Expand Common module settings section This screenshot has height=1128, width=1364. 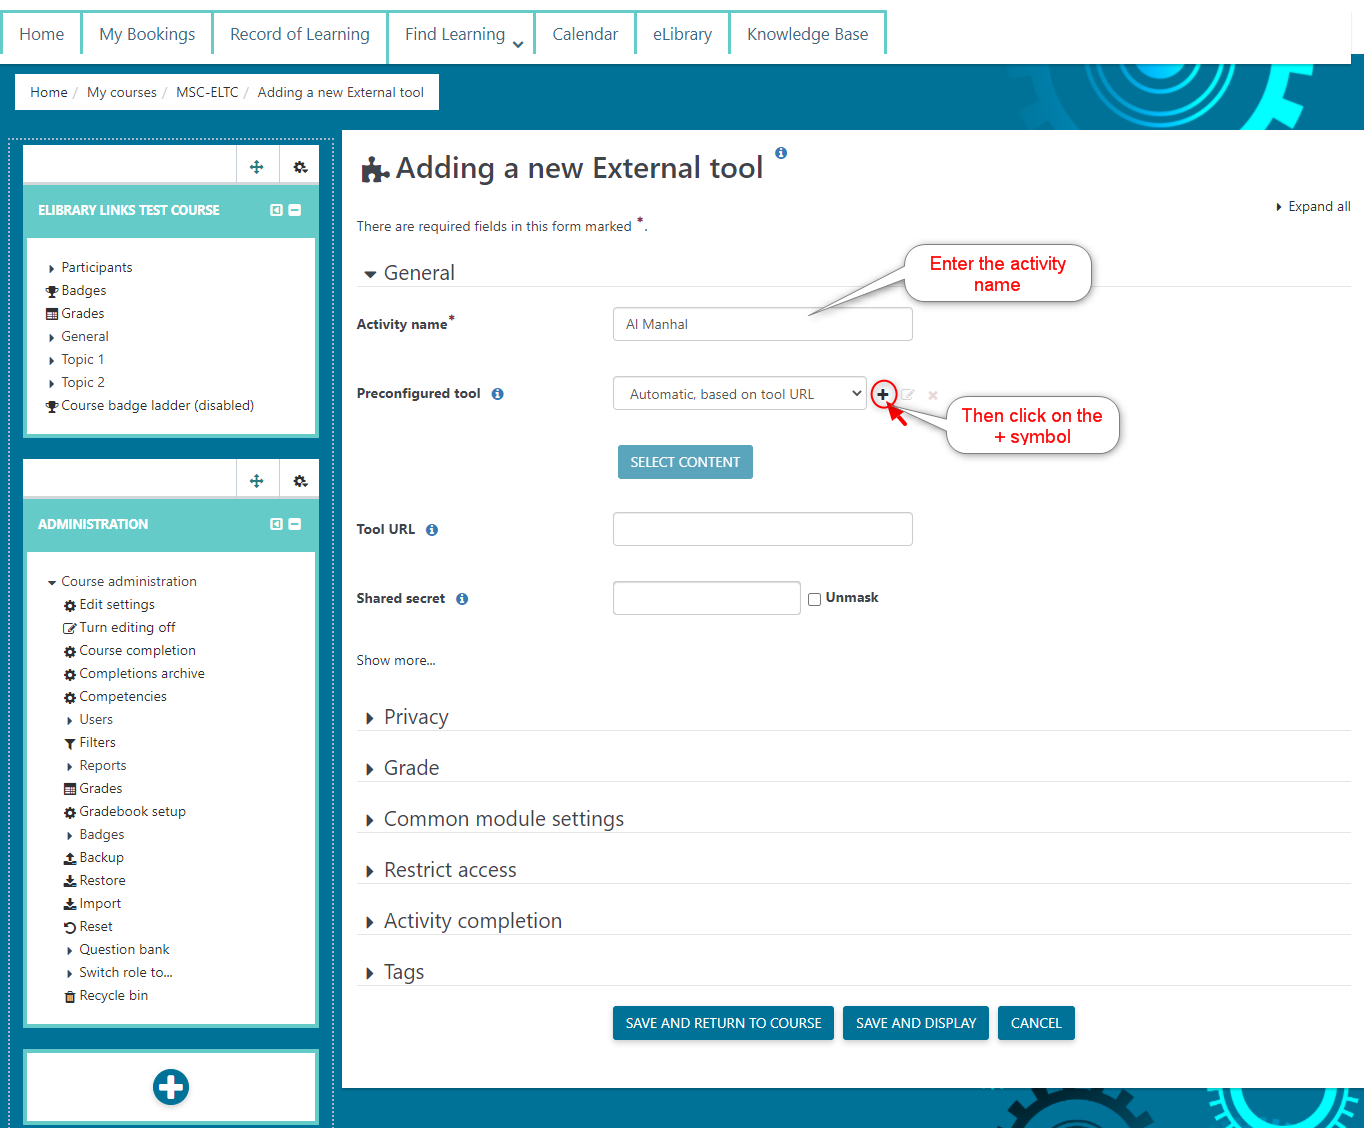pyautogui.click(x=495, y=819)
